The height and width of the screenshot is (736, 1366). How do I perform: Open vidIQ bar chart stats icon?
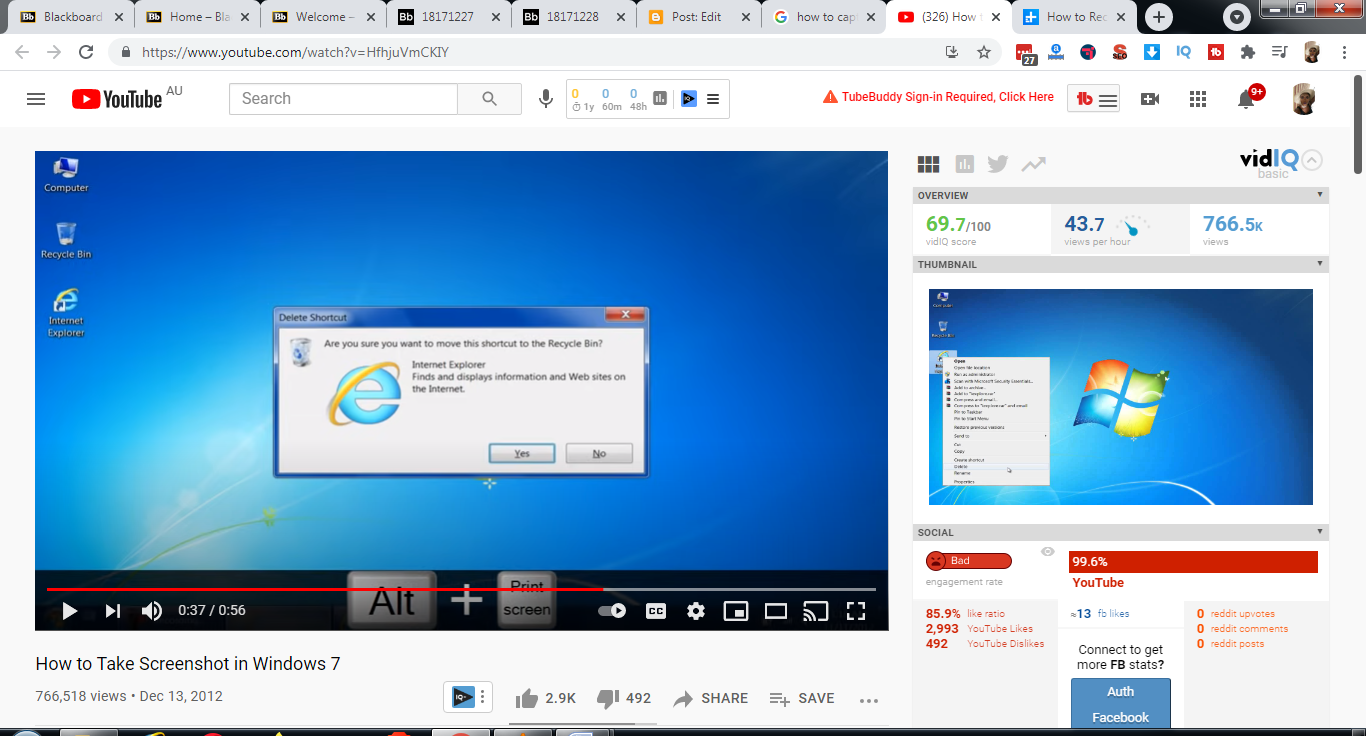pos(964,164)
